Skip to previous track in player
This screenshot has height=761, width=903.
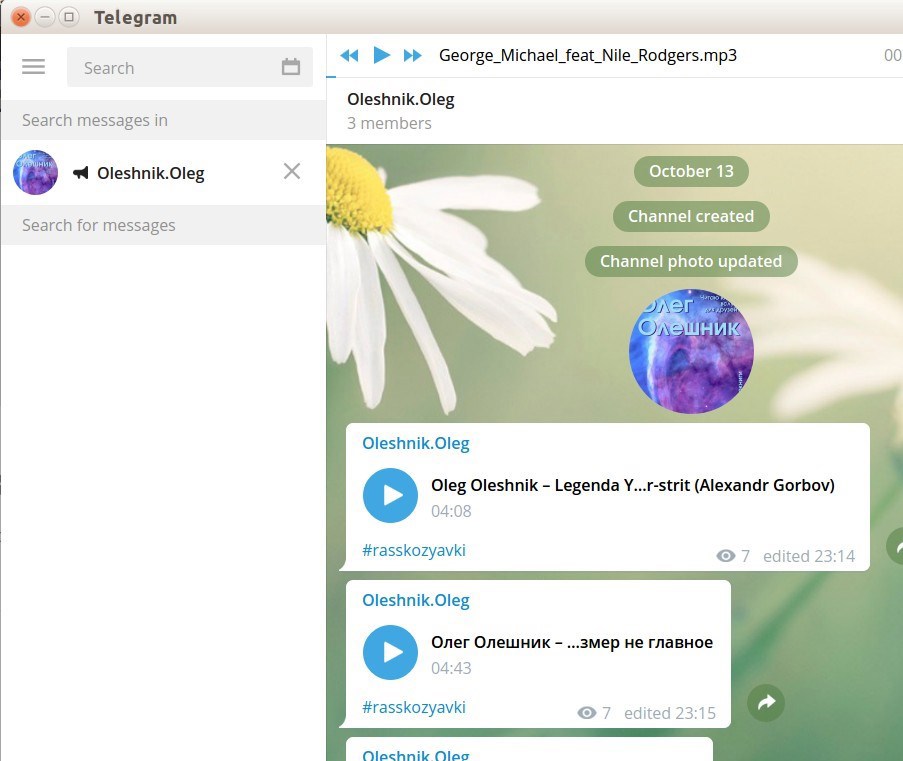(349, 55)
